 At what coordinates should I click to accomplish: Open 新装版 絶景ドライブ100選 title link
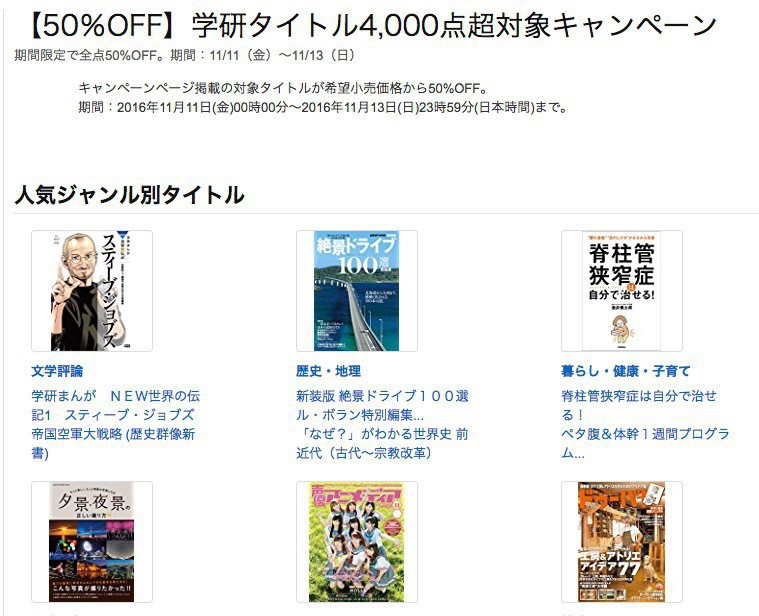[382, 406]
